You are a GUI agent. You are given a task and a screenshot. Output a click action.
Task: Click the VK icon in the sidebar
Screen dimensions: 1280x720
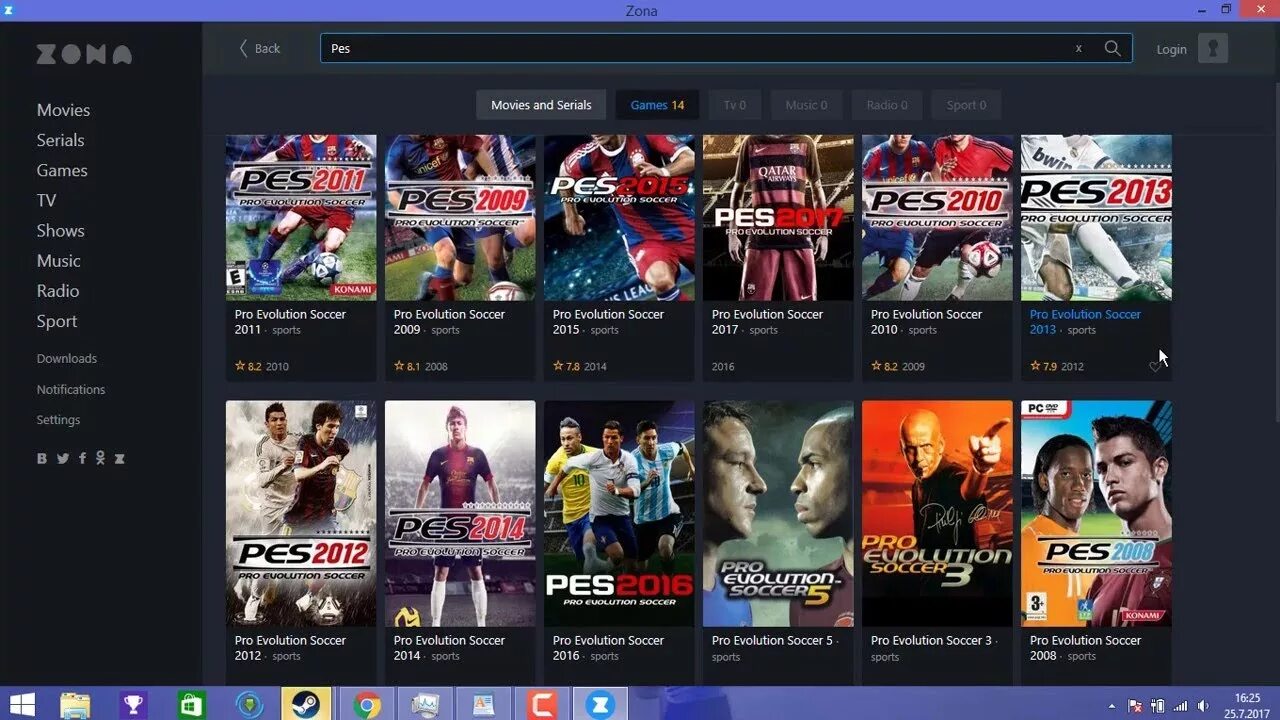pyautogui.click(x=42, y=459)
